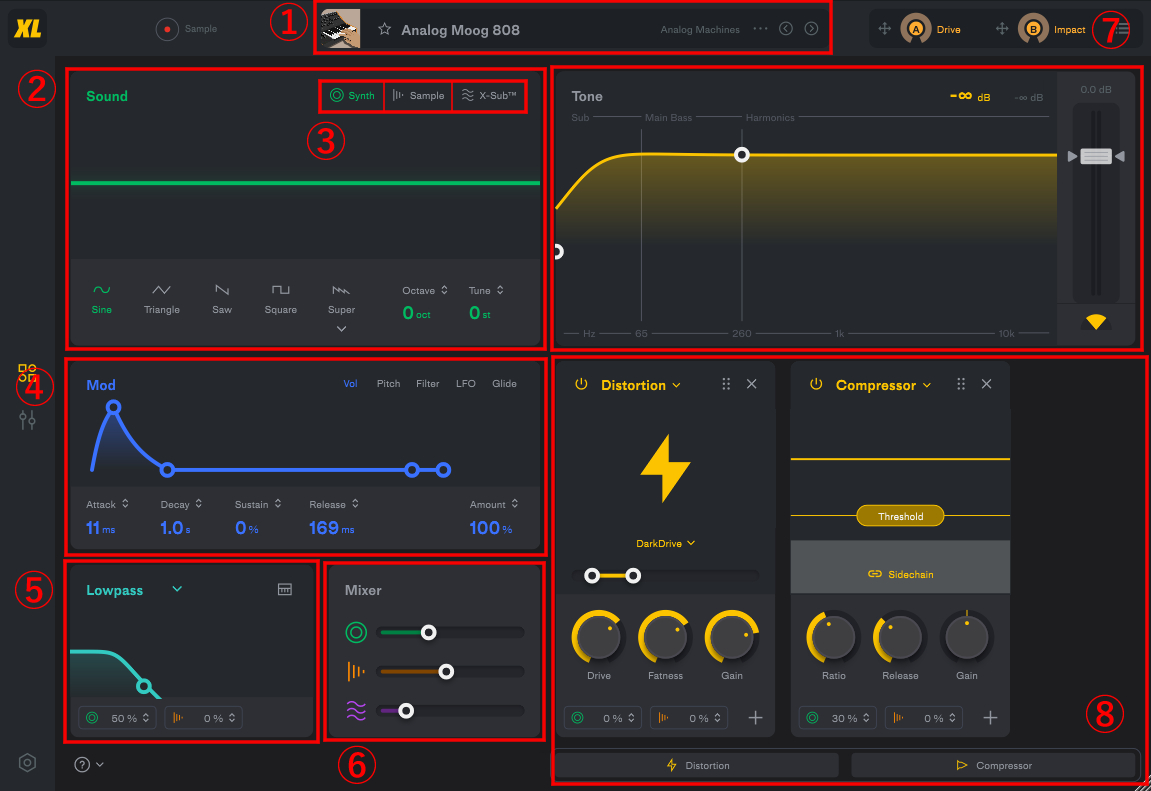Remove the Distortion effect module

point(752,384)
